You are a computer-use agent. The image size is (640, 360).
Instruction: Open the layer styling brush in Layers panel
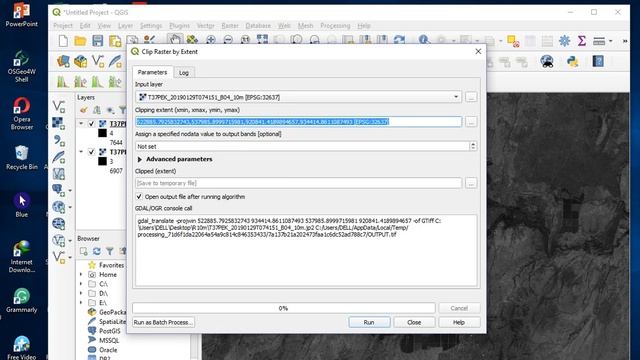click(x=84, y=110)
